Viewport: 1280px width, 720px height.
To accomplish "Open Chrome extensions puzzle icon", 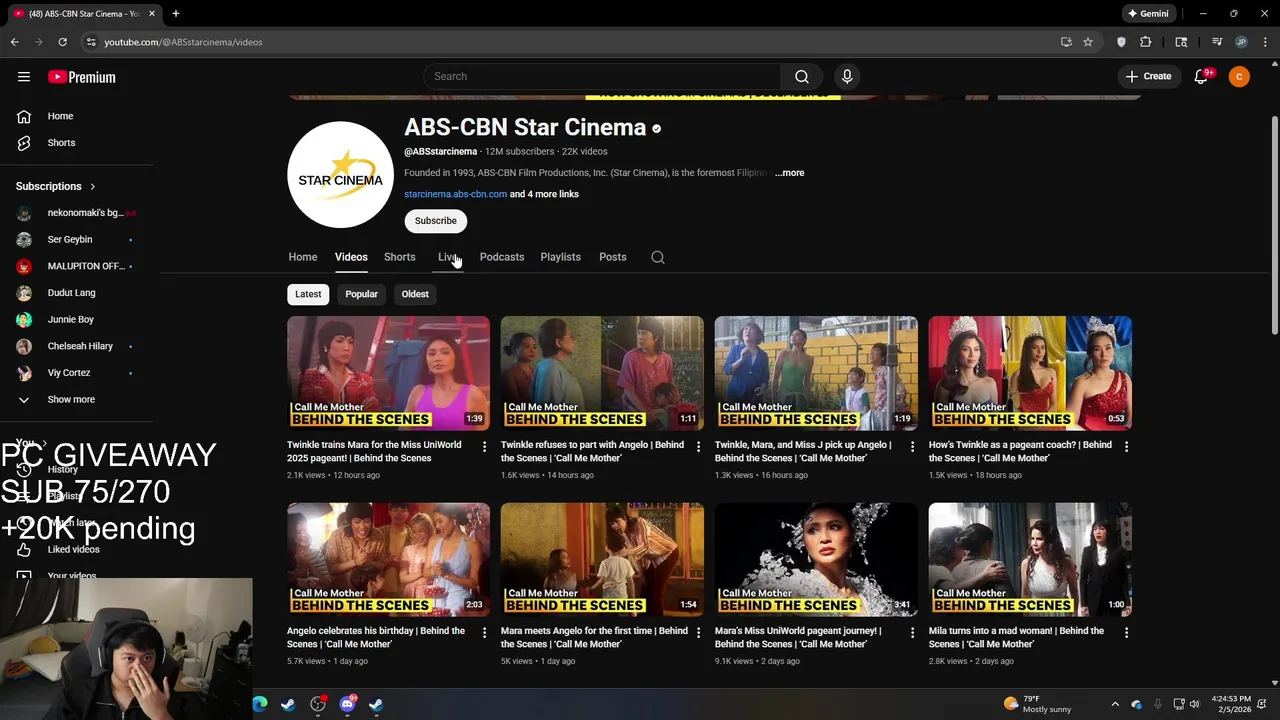I will pos(1146,42).
